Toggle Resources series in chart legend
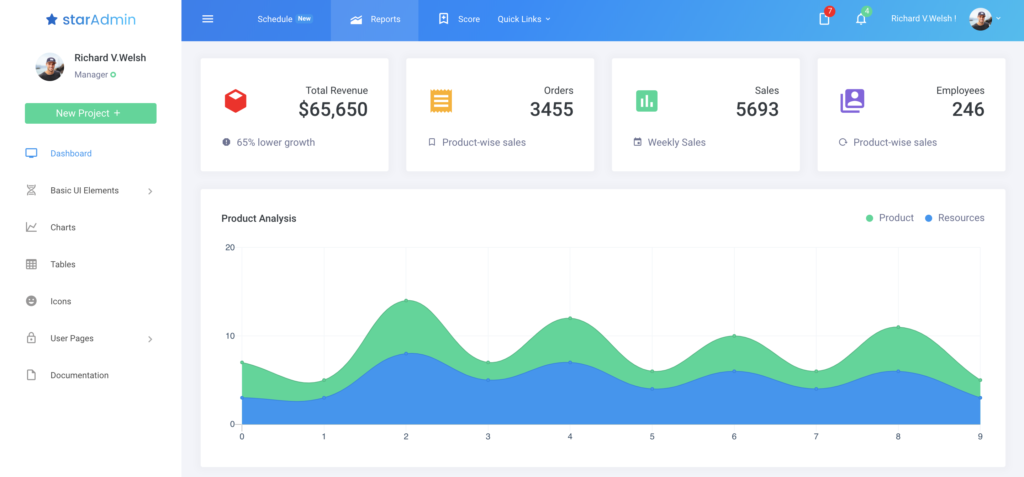 pos(954,218)
